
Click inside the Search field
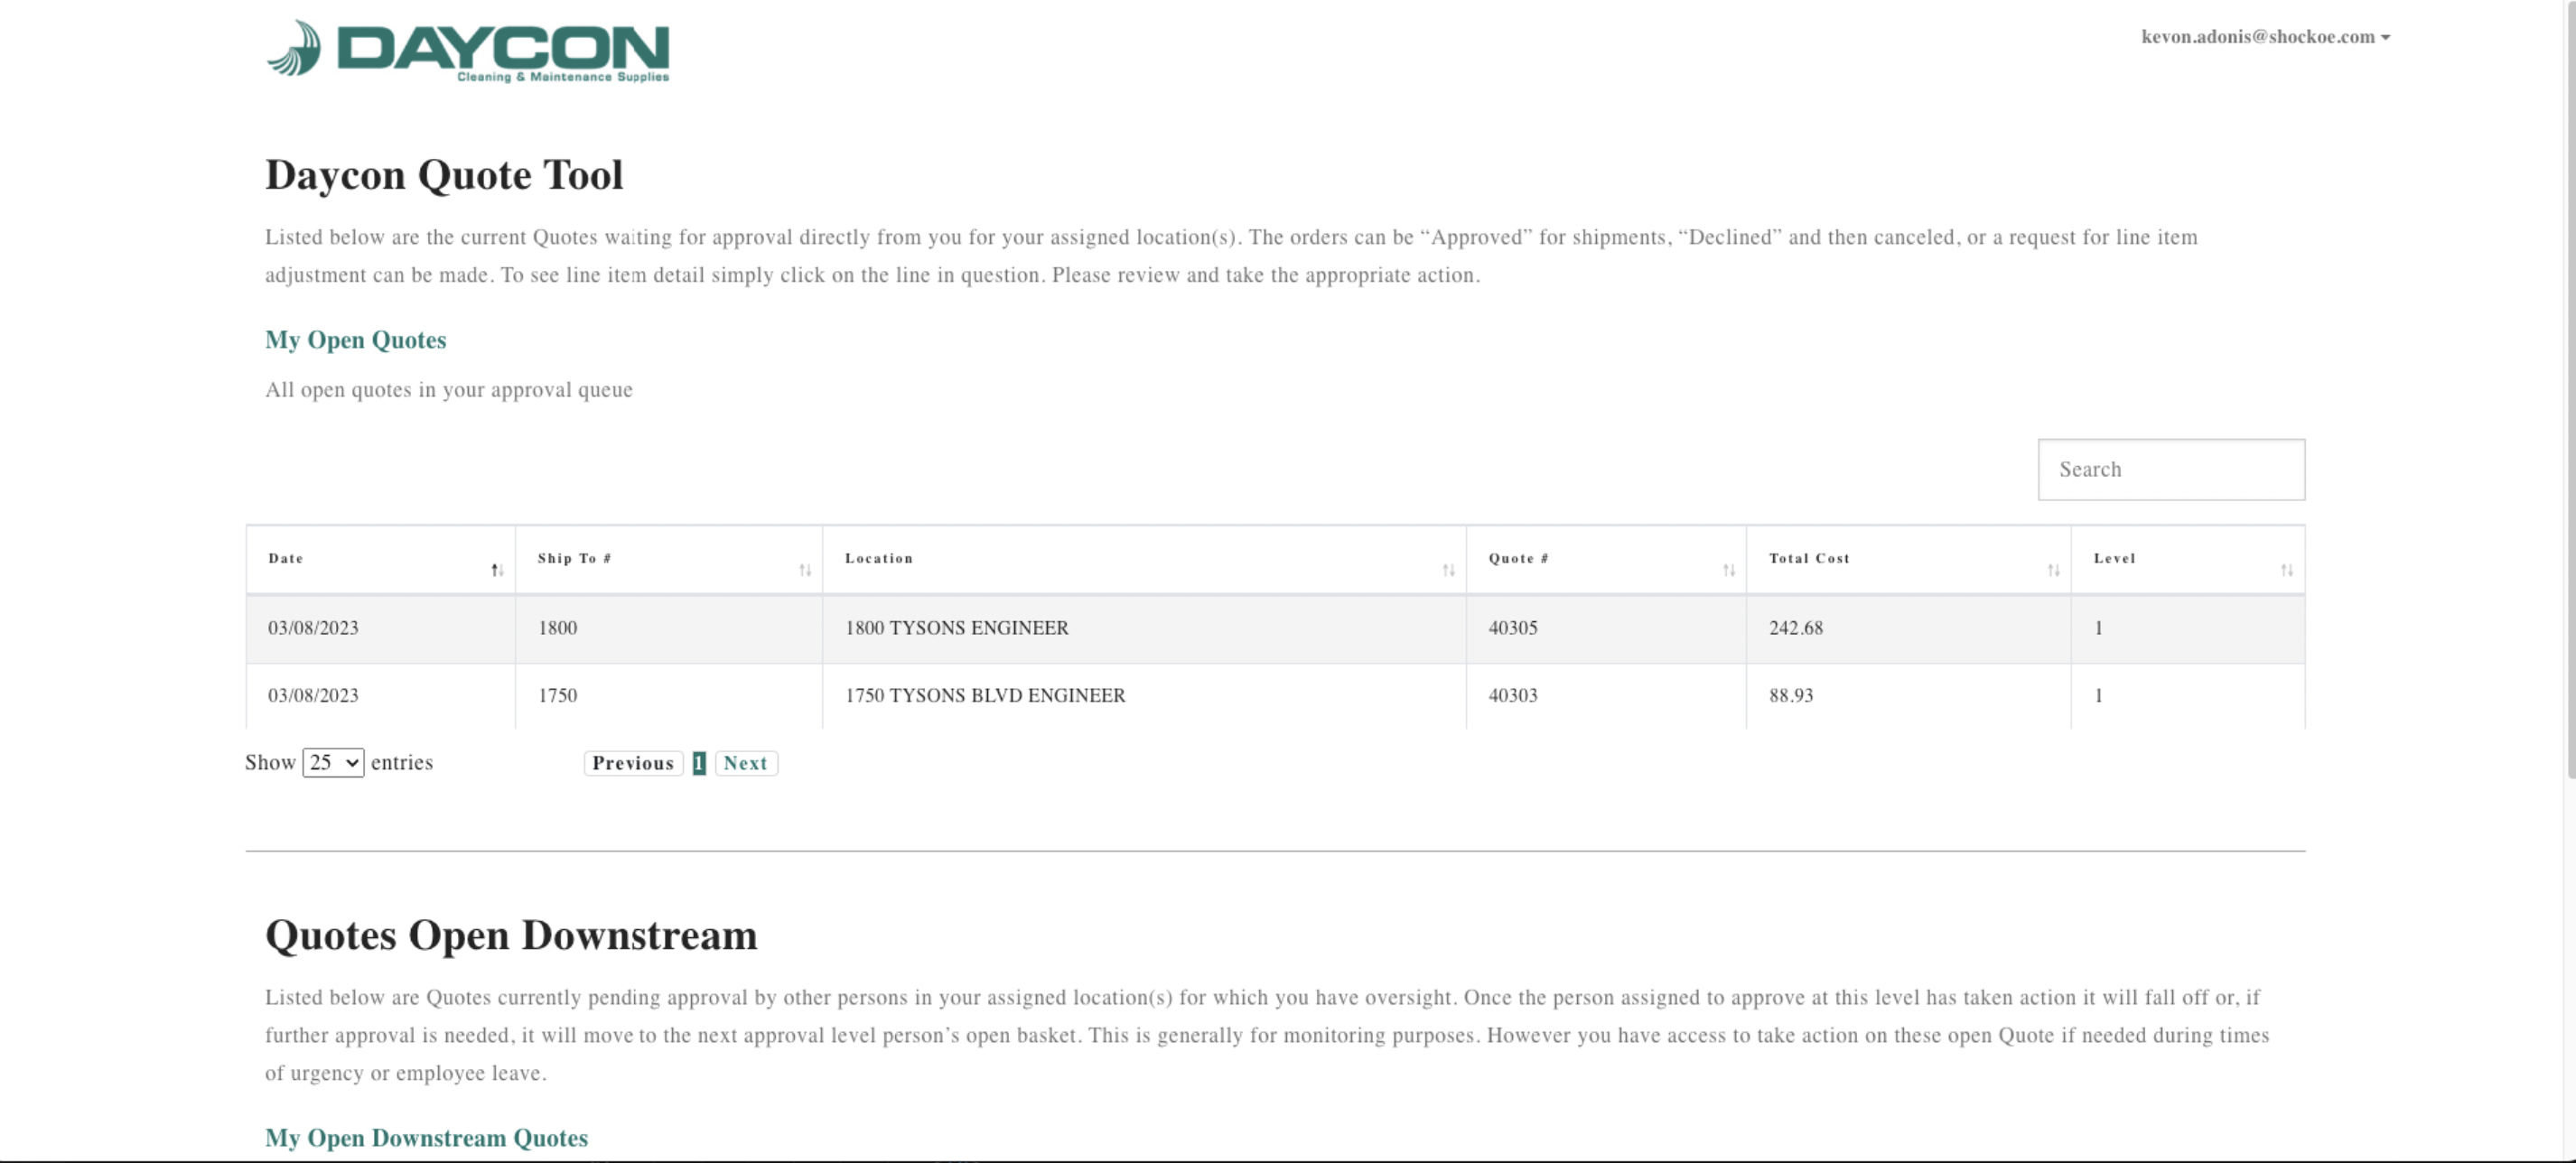pos(2171,470)
